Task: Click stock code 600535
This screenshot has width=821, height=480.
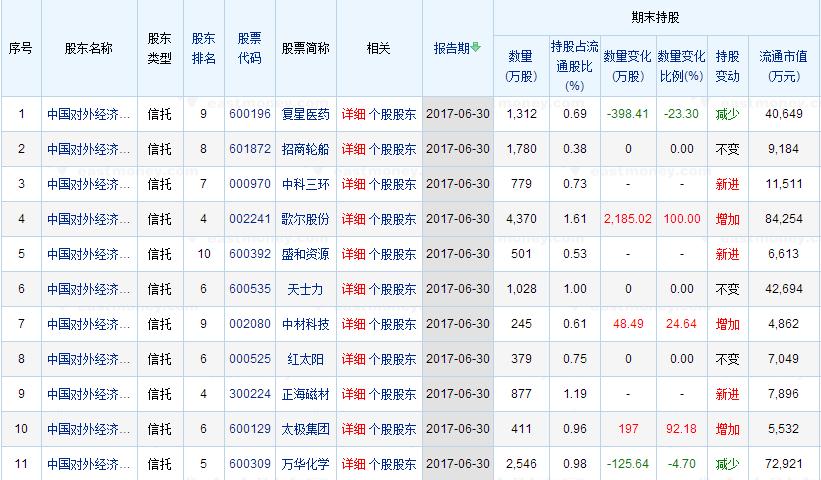Action: click(x=249, y=289)
